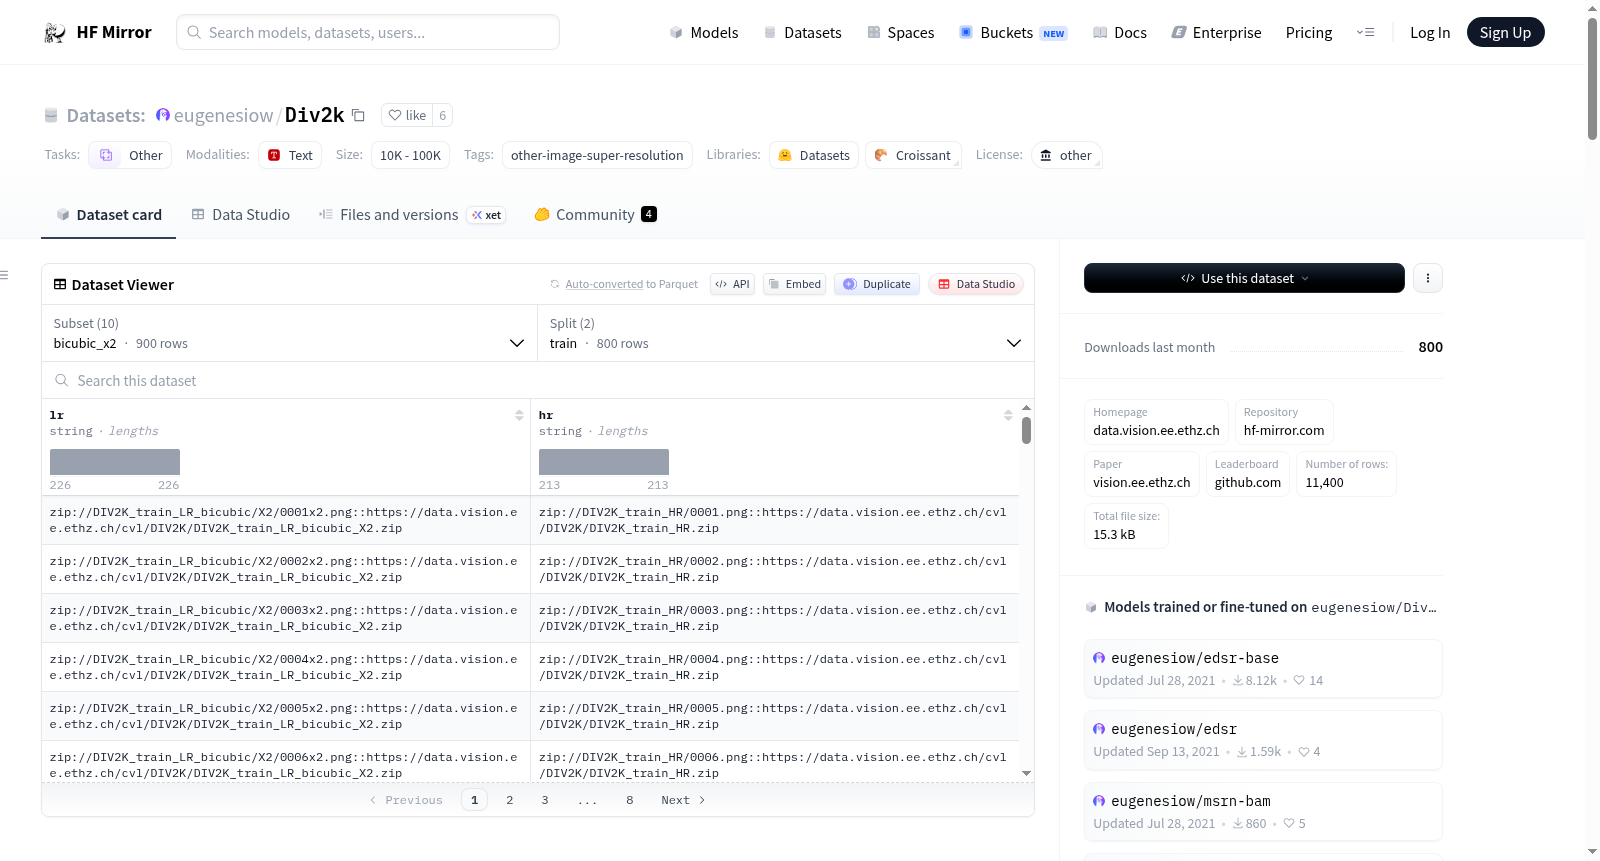Open the eugenesiow/msrn-bam model card
The height and width of the screenshot is (861, 1600).
click(1263, 811)
